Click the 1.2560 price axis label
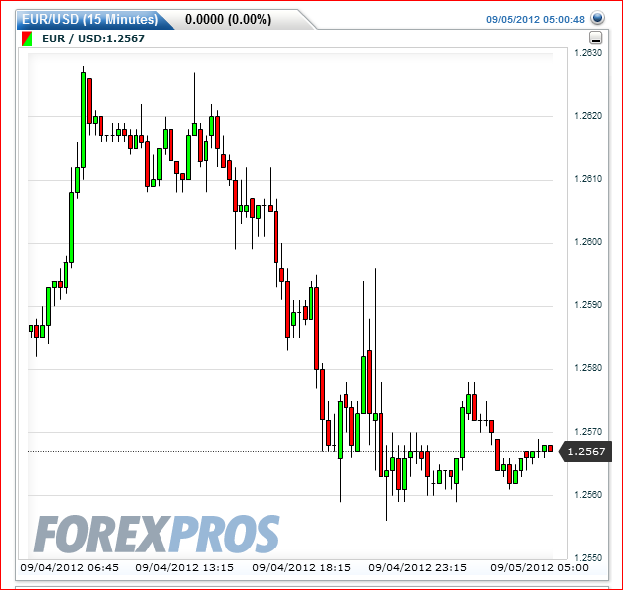The height and width of the screenshot is (590, 623). 588,495
